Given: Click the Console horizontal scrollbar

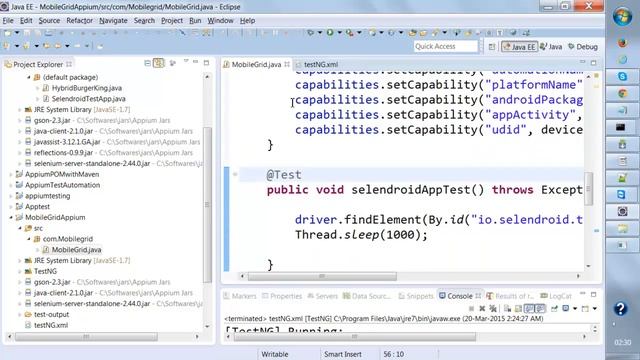Looking at the screenshot, I should point(354,337).
